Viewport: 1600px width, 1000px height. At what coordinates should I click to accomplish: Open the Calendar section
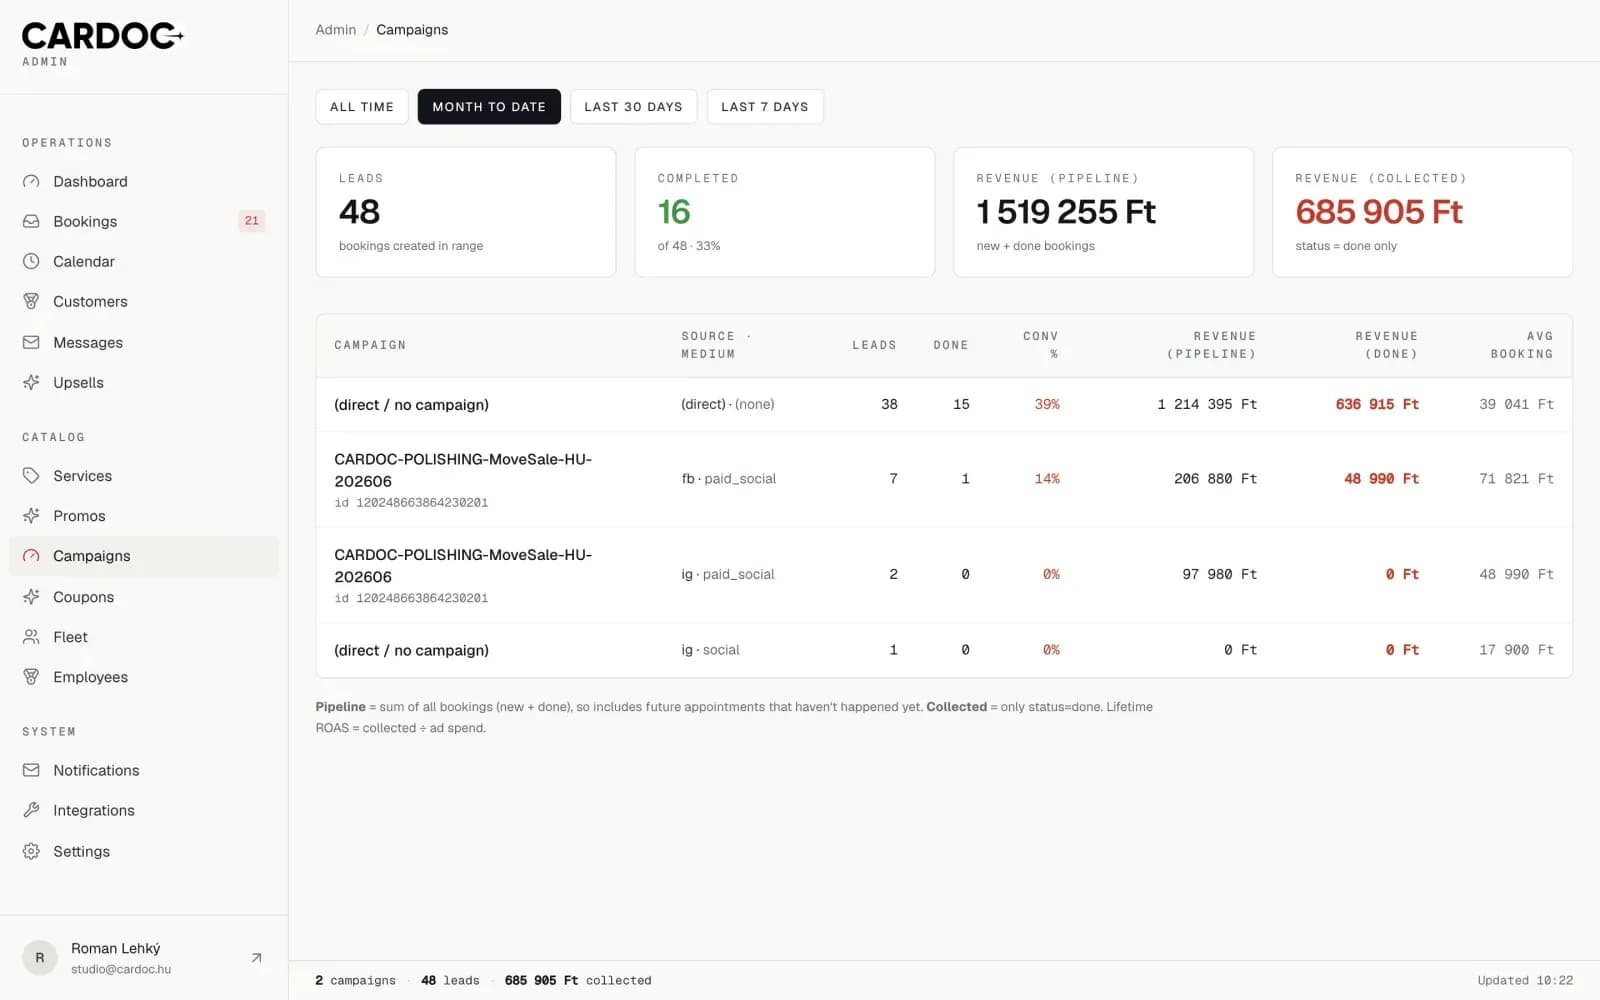coord(144,261)
